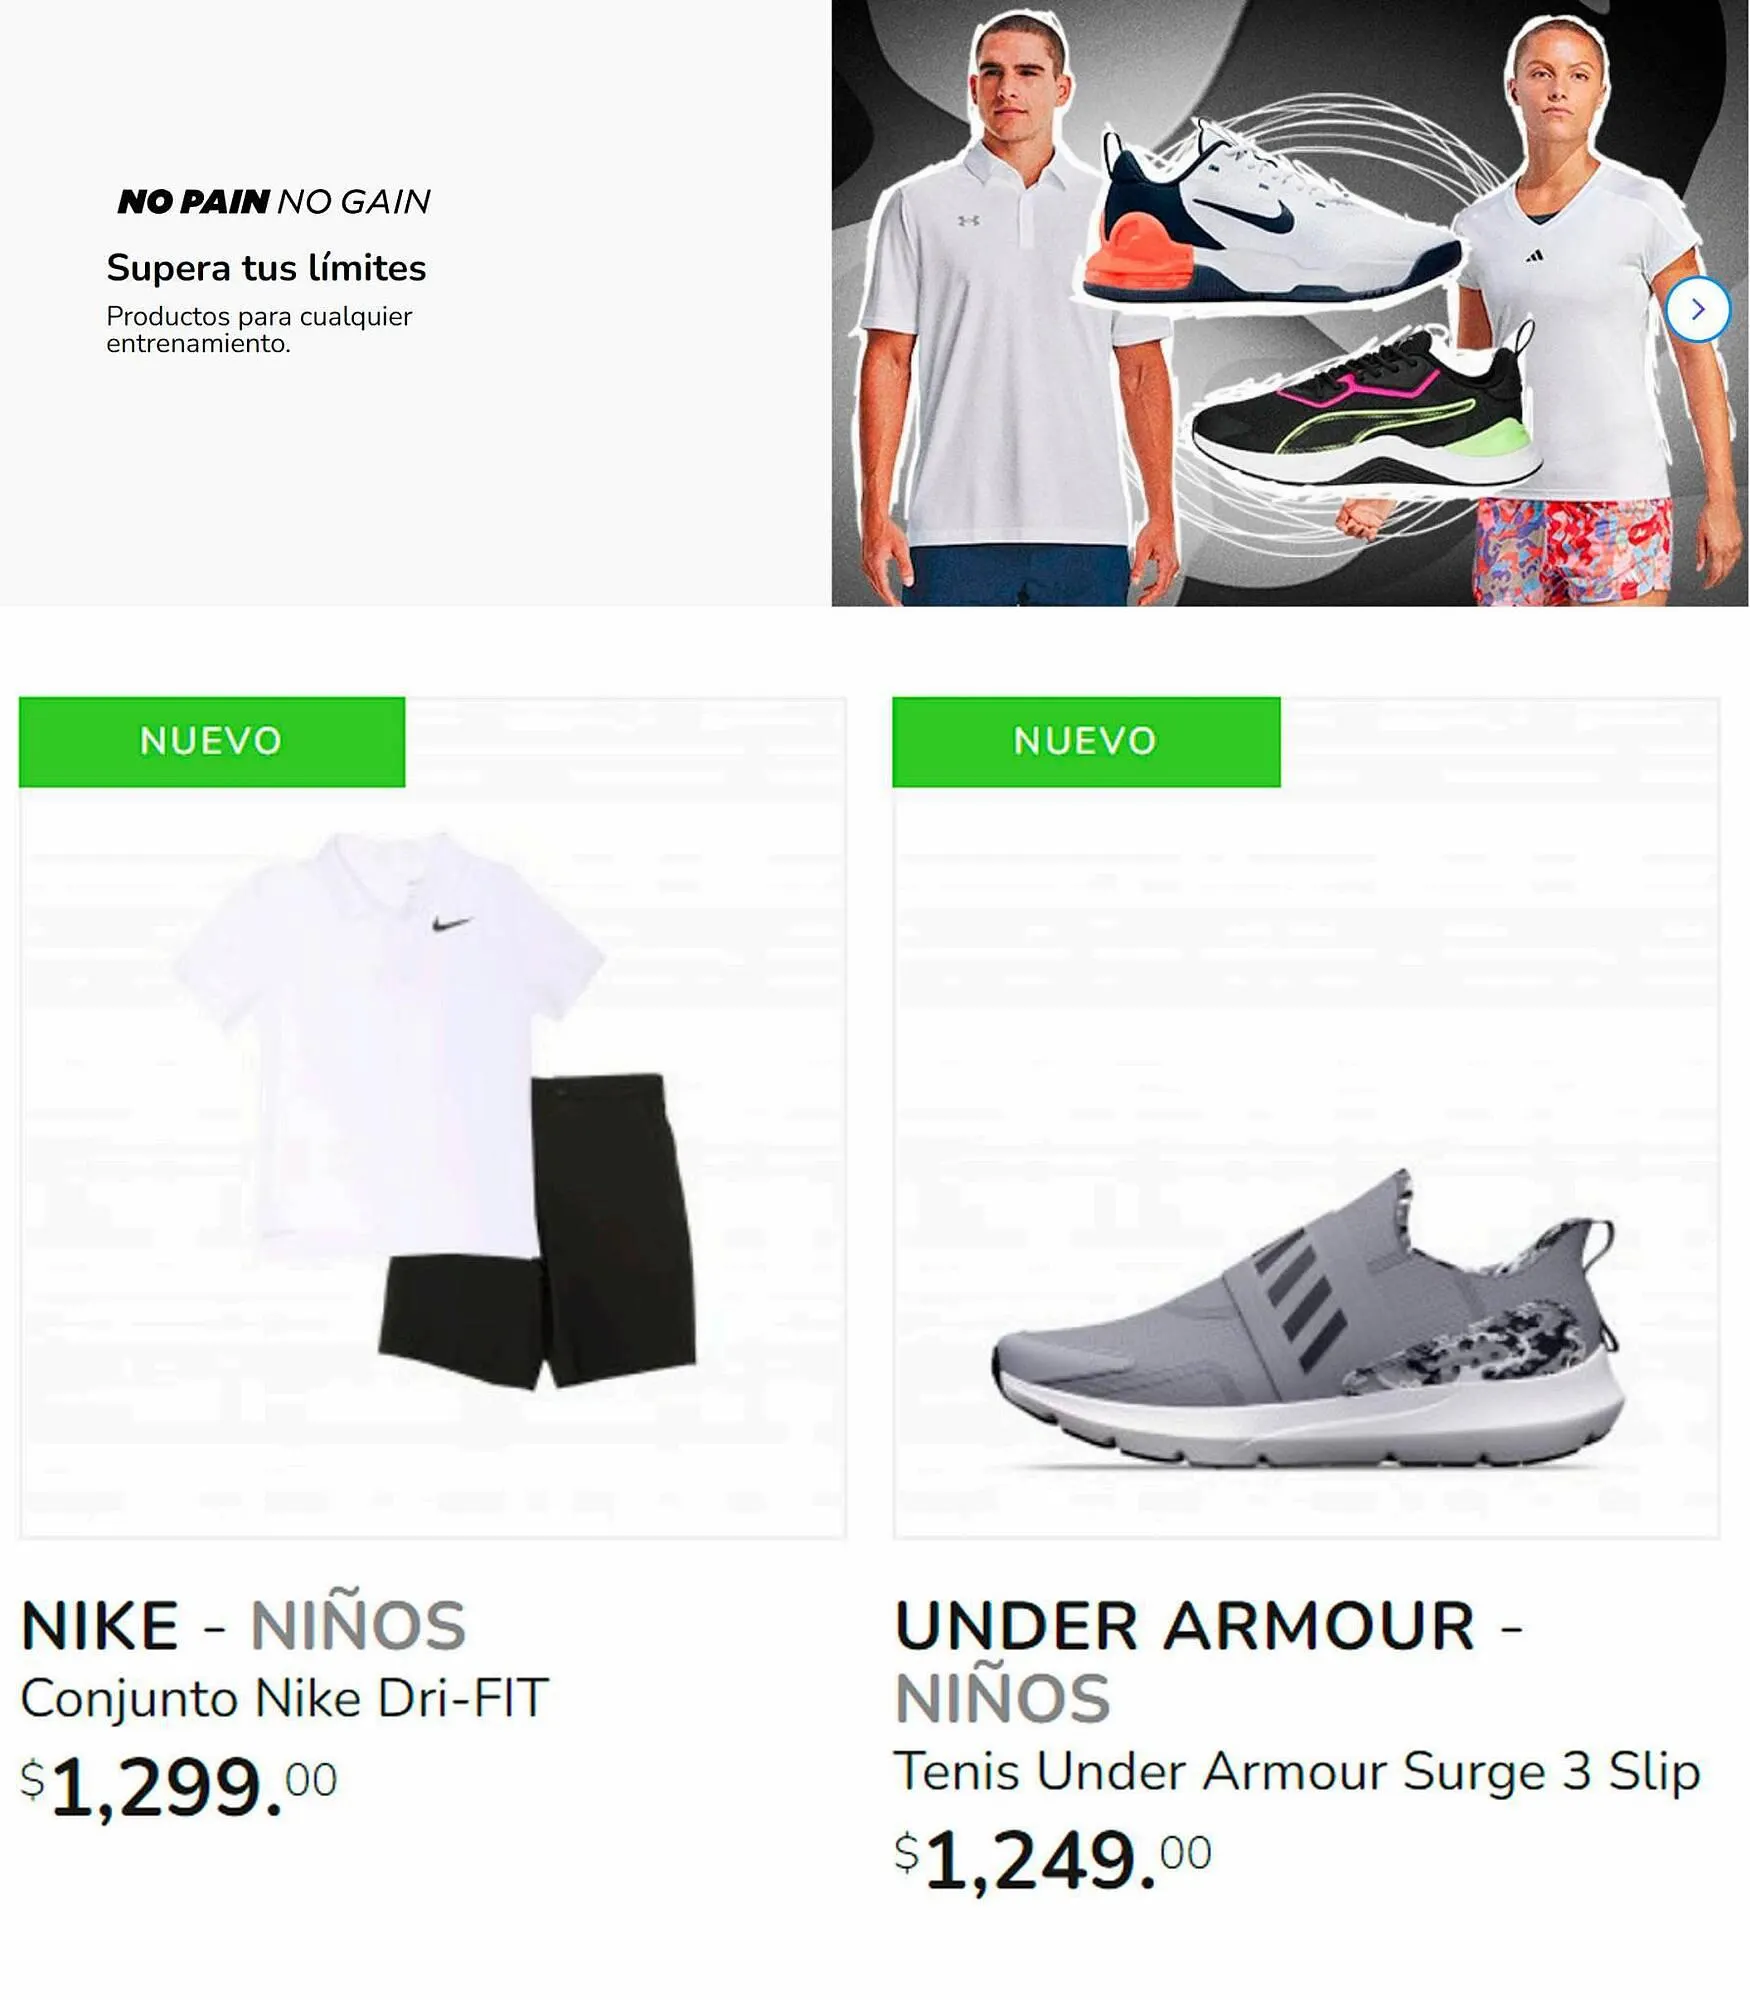Click the NUEVO badge on Under Armour product
Image resolution: width=1750 pixels, height=2000 pixels.
point(1086,741)
